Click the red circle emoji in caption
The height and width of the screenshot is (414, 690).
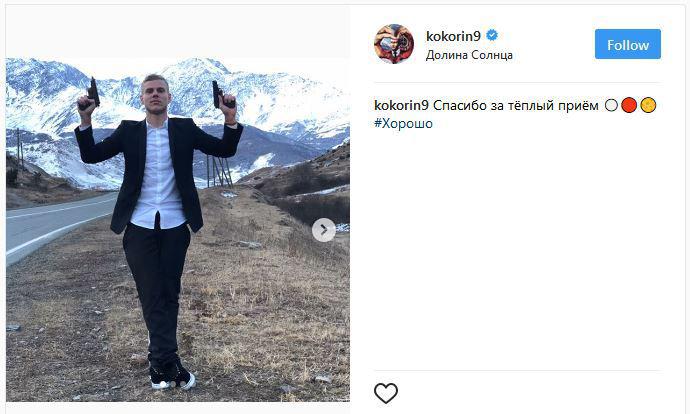629,106
